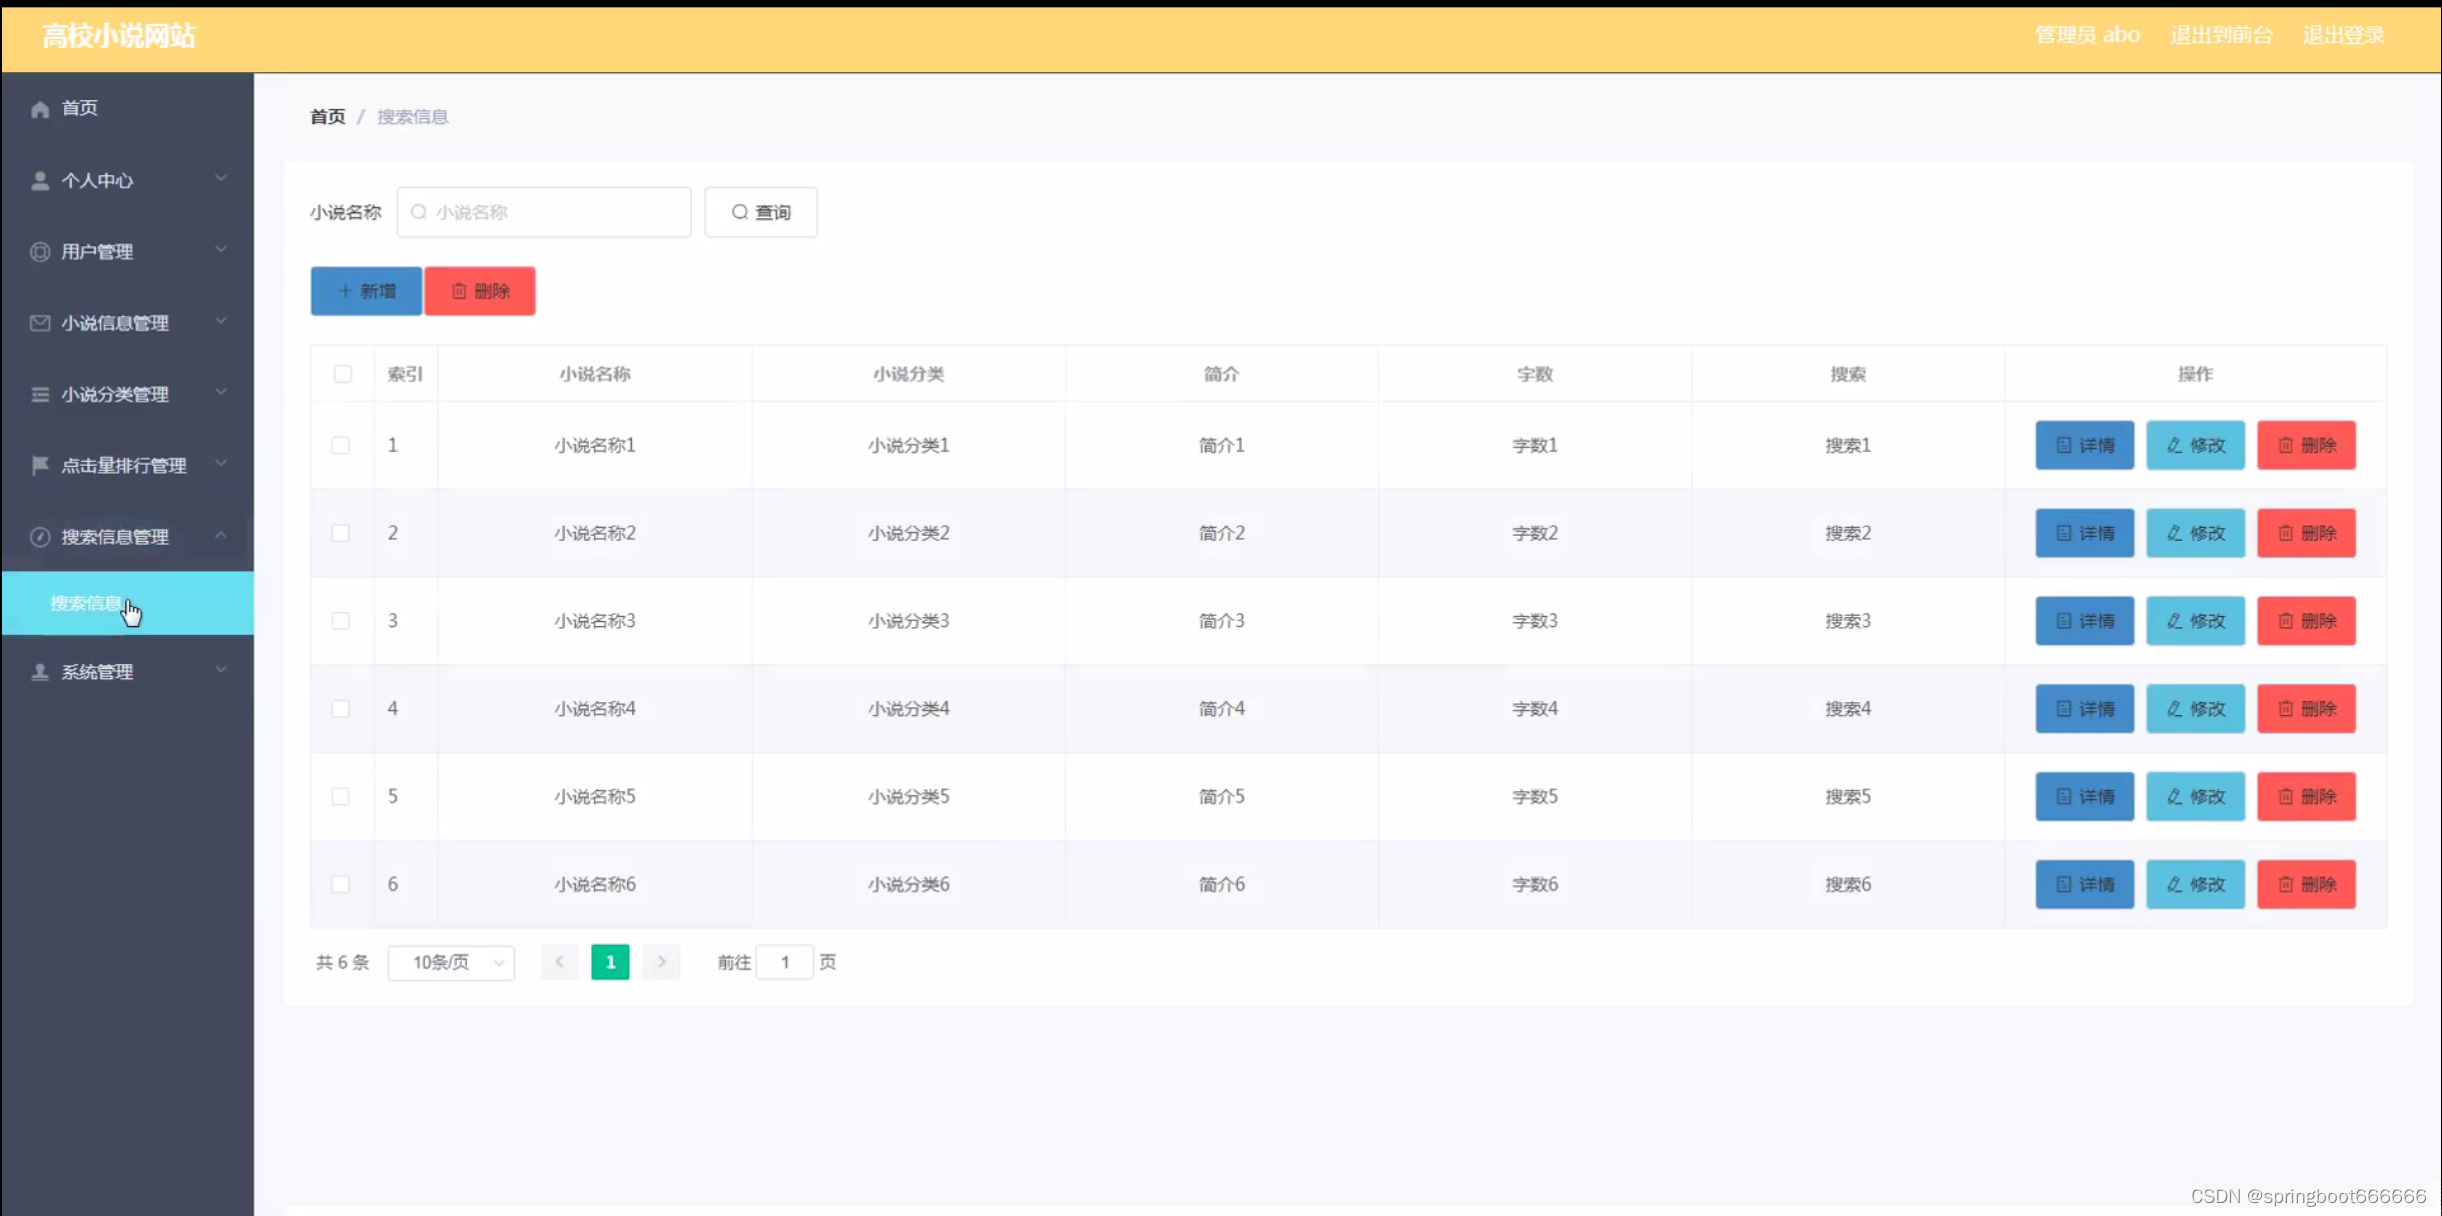Click the blue 新增 button

click(x=366, y=291)
